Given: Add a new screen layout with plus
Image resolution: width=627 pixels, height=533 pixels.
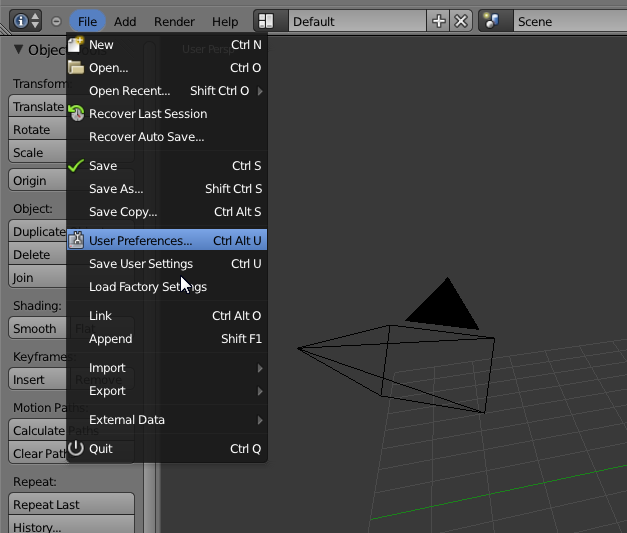Looking at the screenshot, I should pos(438,21).
